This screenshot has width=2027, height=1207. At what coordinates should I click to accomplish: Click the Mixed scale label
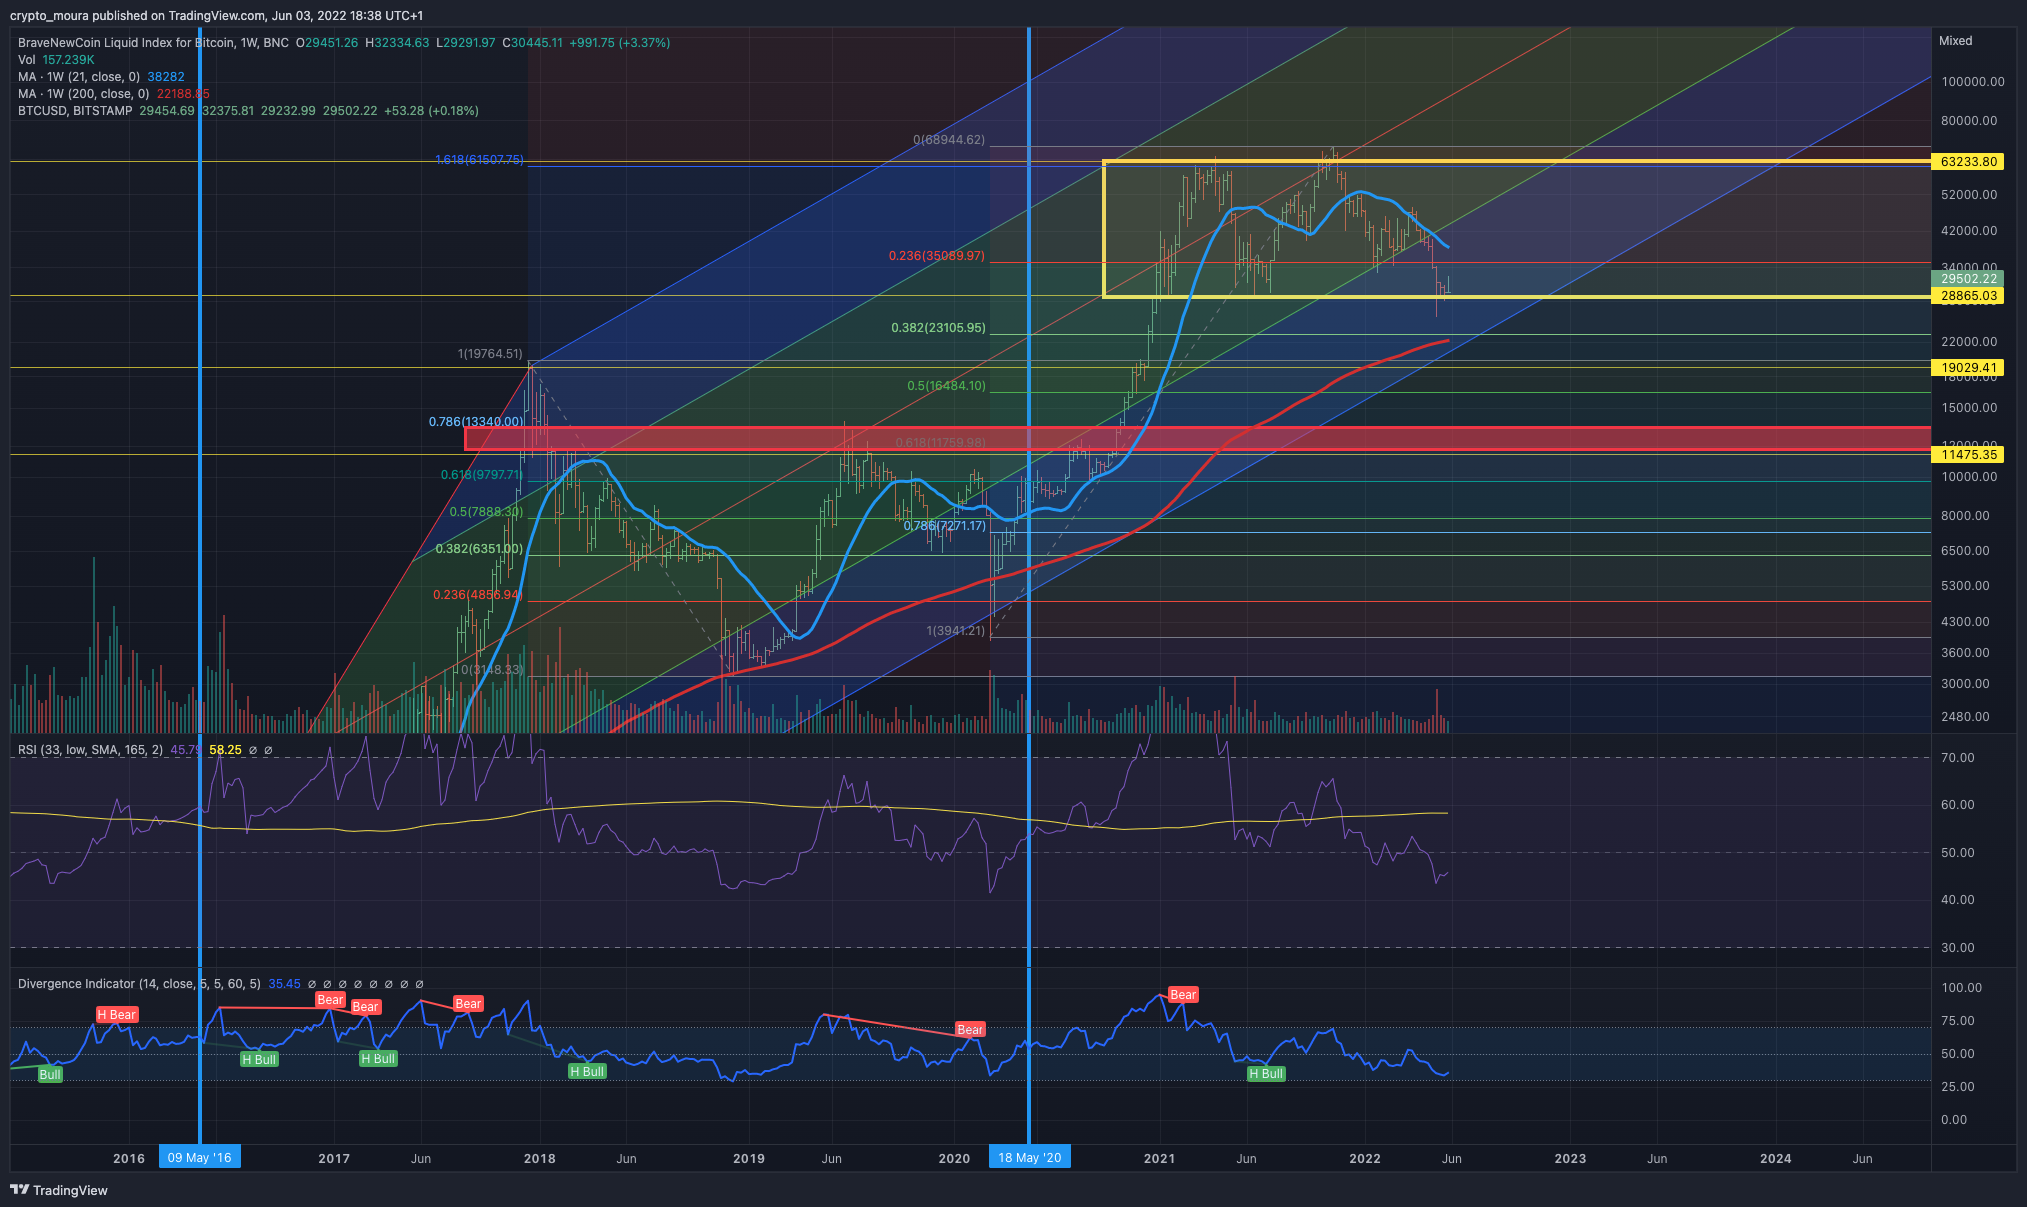coord(1955,41)
